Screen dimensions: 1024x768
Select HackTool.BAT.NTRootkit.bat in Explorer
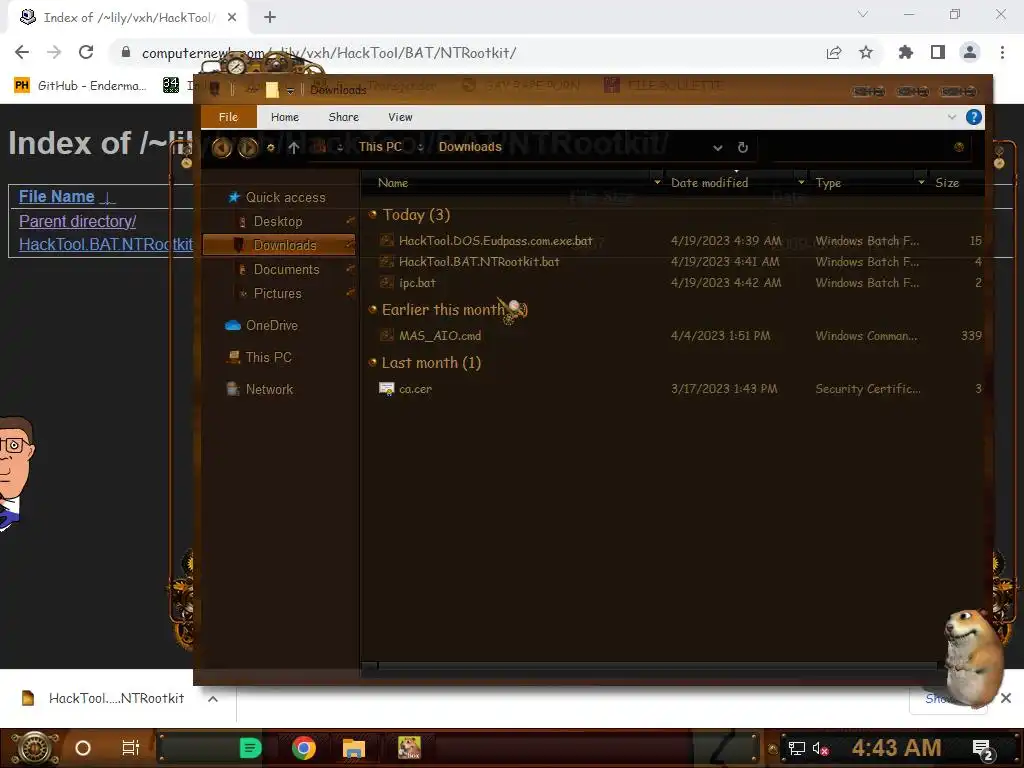pyautogui.click(x=479, y=262)
